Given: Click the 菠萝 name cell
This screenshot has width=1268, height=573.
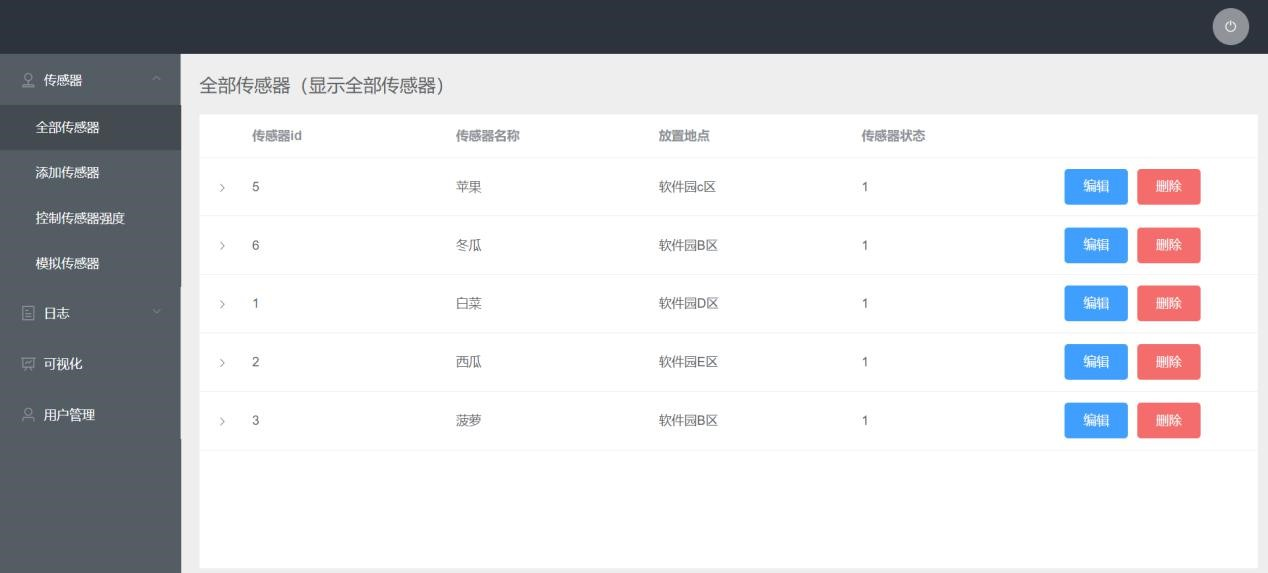Looking at the screenshot, I should tap(468, 421).
